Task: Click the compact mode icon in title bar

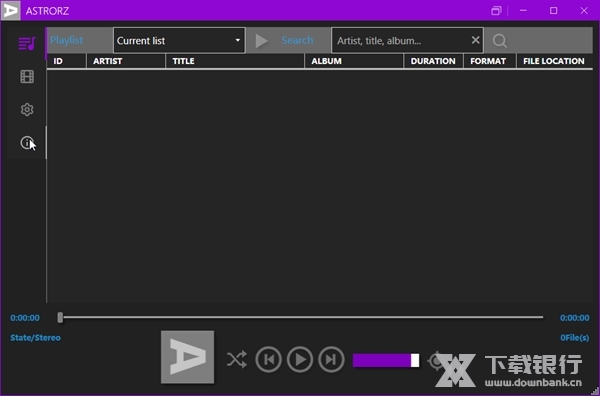Action: coord(496,11)
